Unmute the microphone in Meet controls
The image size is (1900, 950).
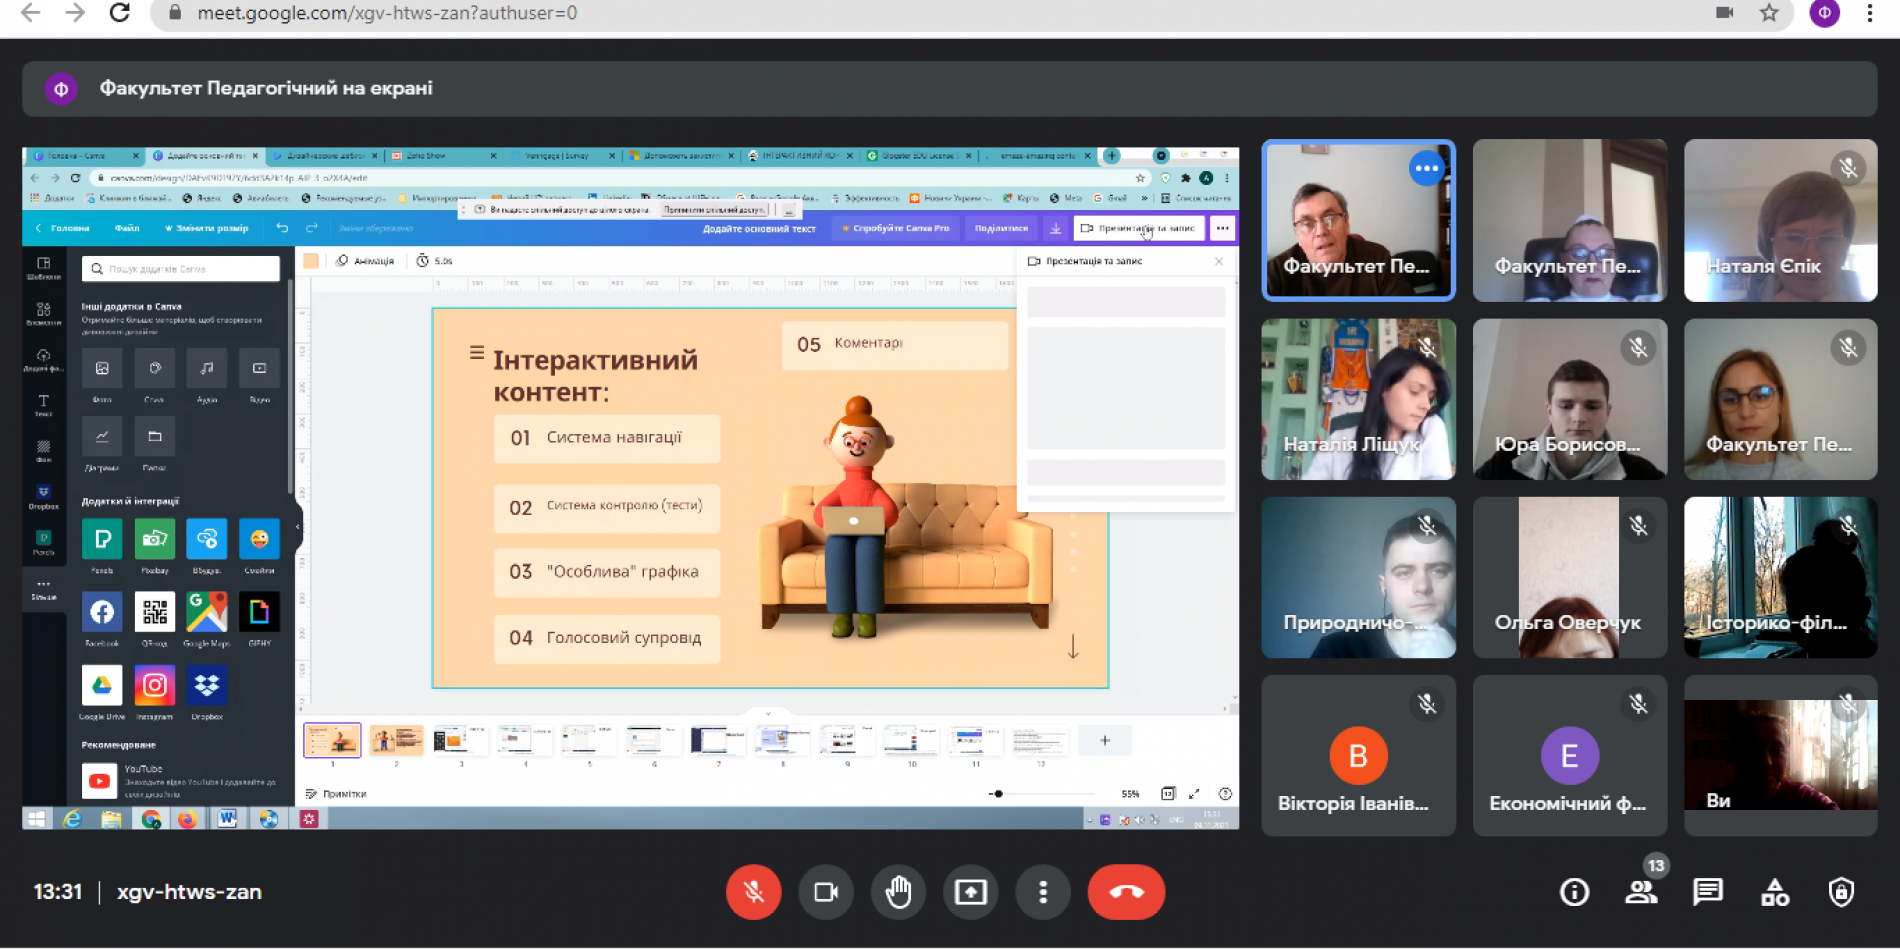pyautogui.click(x=753, y=892)
